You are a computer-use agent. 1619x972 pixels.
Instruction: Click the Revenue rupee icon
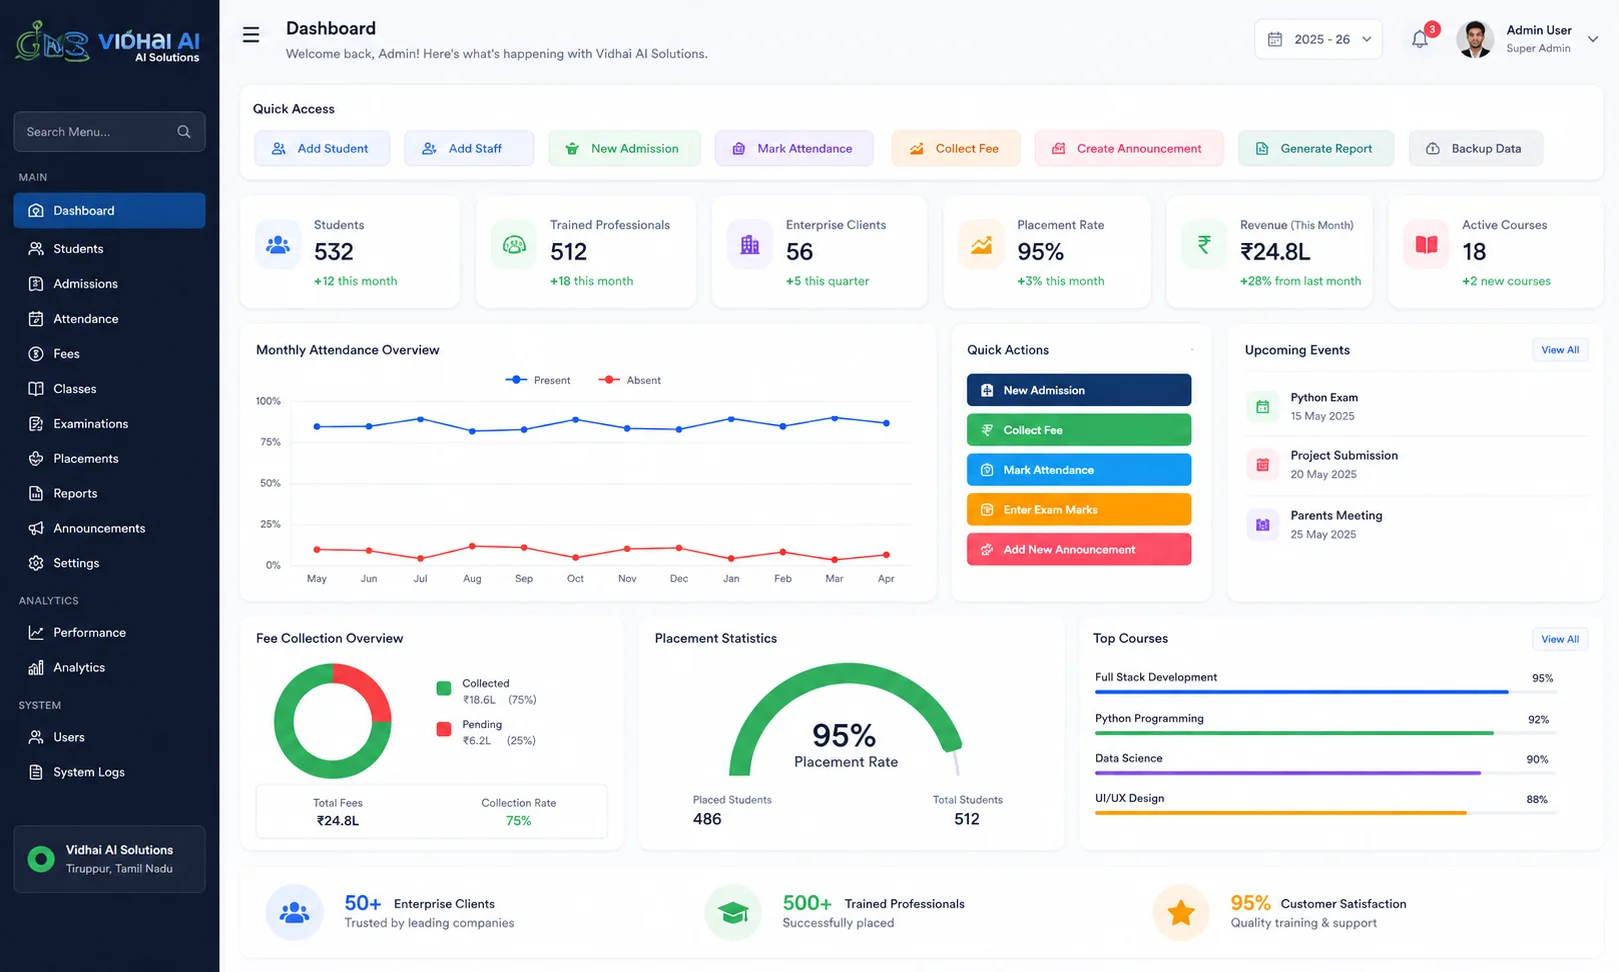pos(1204,245)
